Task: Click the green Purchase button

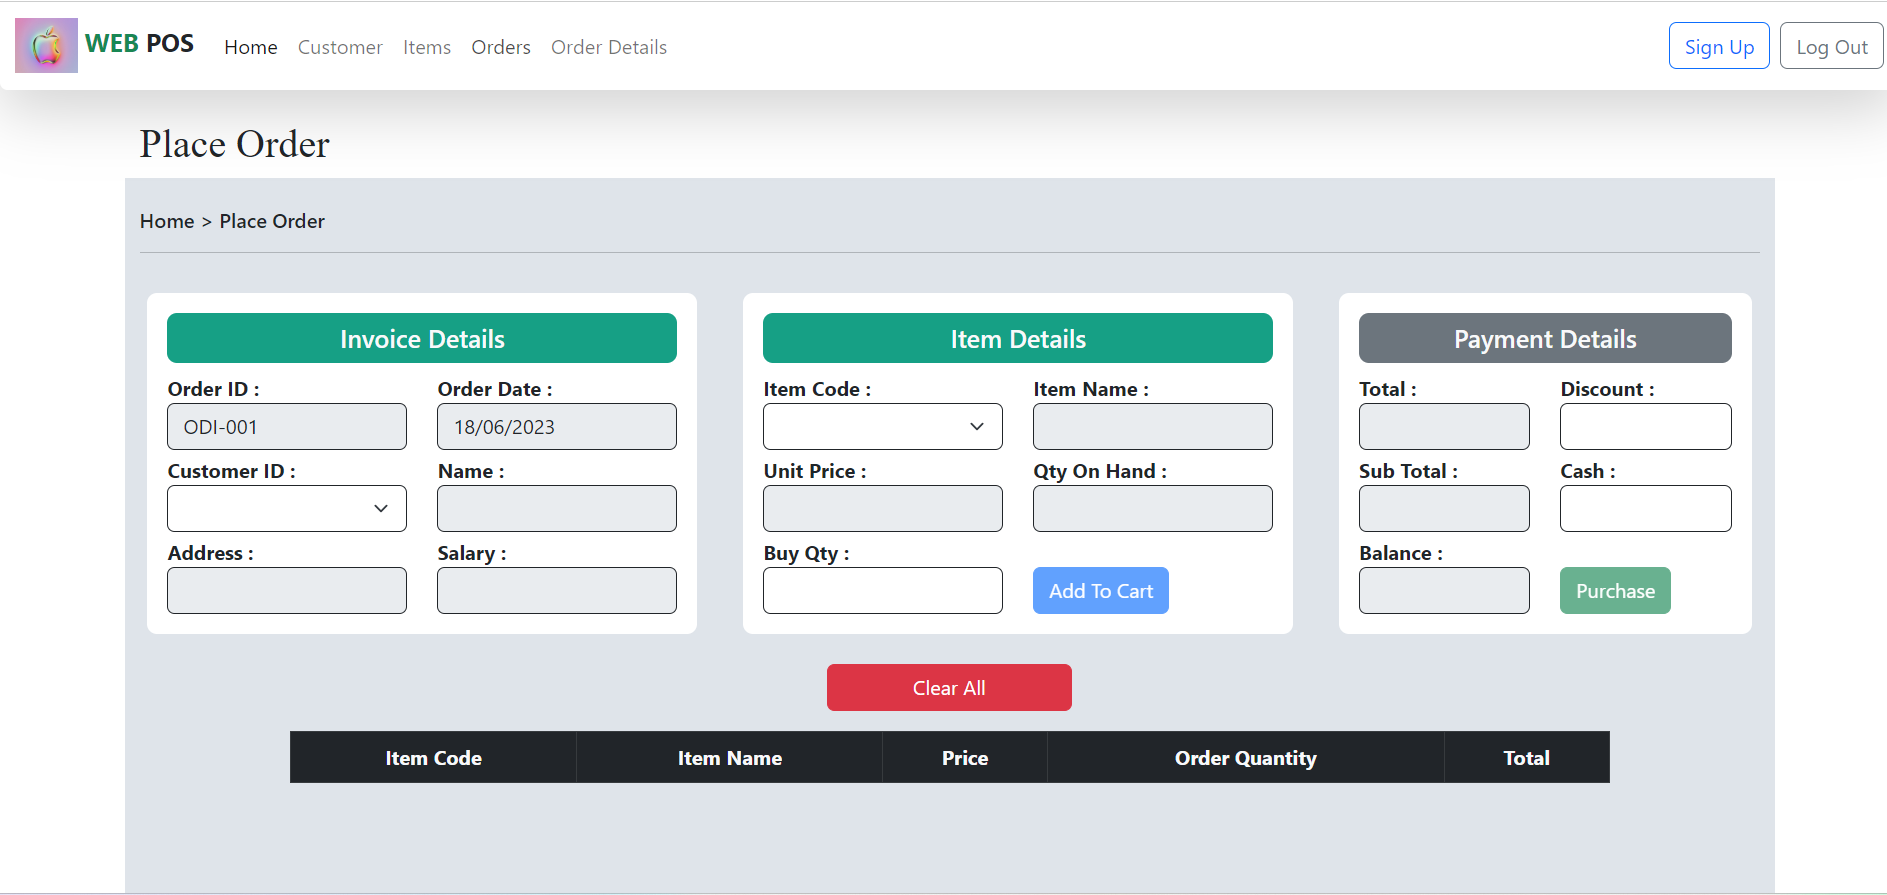Action: (x=1614, y=590)
